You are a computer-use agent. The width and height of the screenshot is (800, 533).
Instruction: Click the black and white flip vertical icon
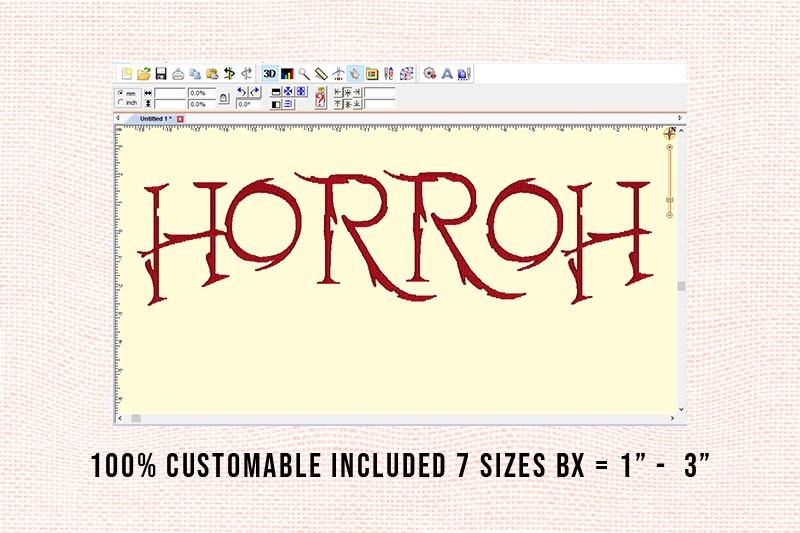(276, 92)
